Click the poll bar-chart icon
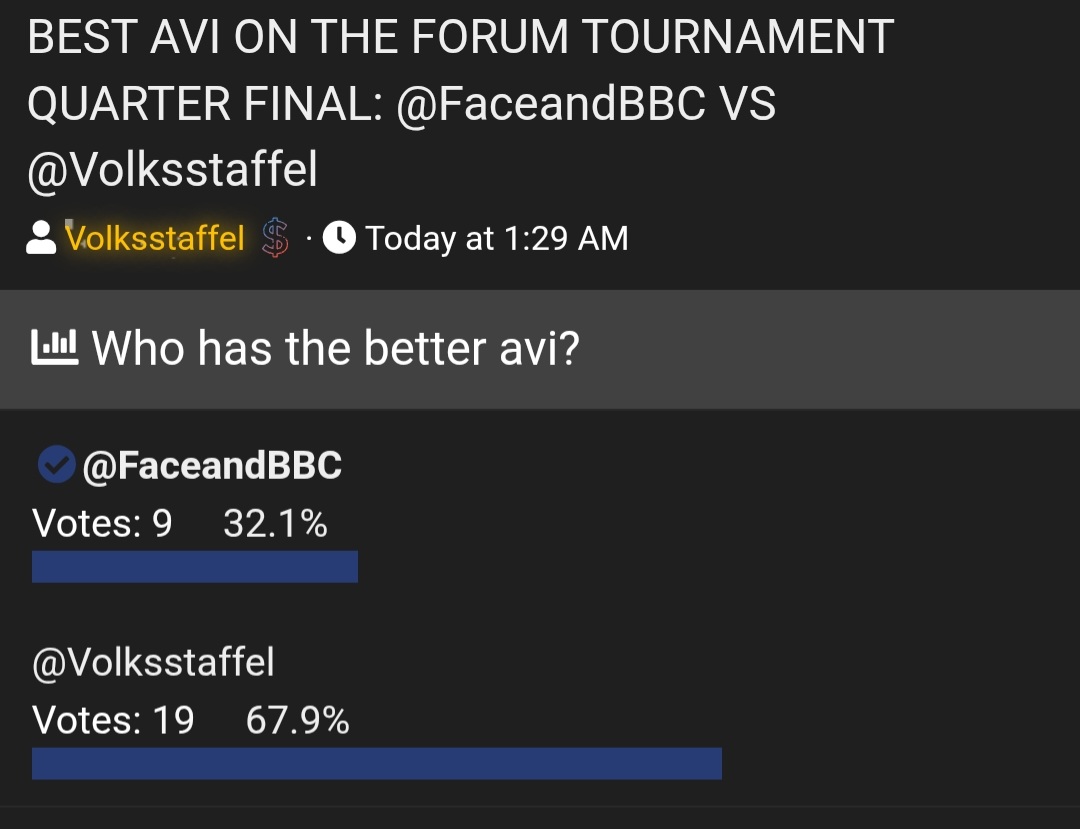Screen dimensions: 1080x829 coord(55,348)
